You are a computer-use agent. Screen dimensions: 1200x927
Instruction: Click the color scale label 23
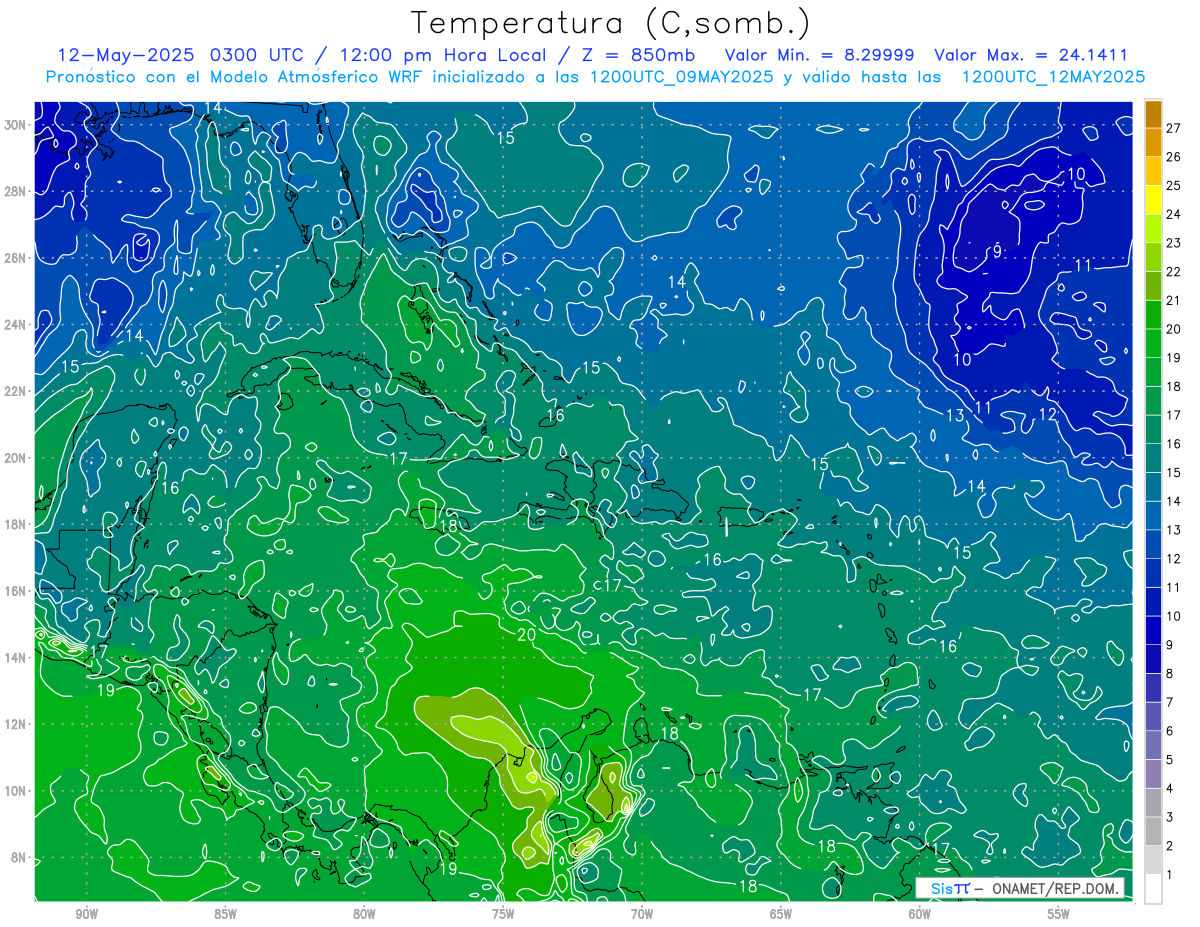(1173, 243)
